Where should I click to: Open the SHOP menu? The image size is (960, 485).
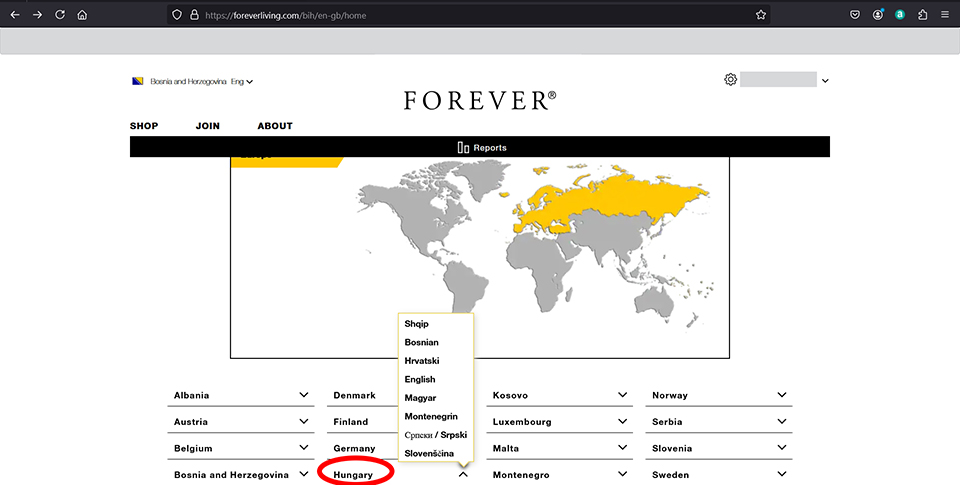click(144, 126)
